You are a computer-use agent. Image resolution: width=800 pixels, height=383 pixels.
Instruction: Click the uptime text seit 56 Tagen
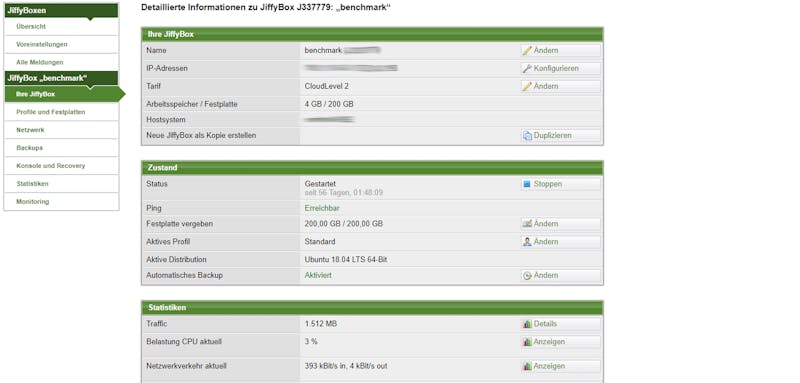[344, 193]
